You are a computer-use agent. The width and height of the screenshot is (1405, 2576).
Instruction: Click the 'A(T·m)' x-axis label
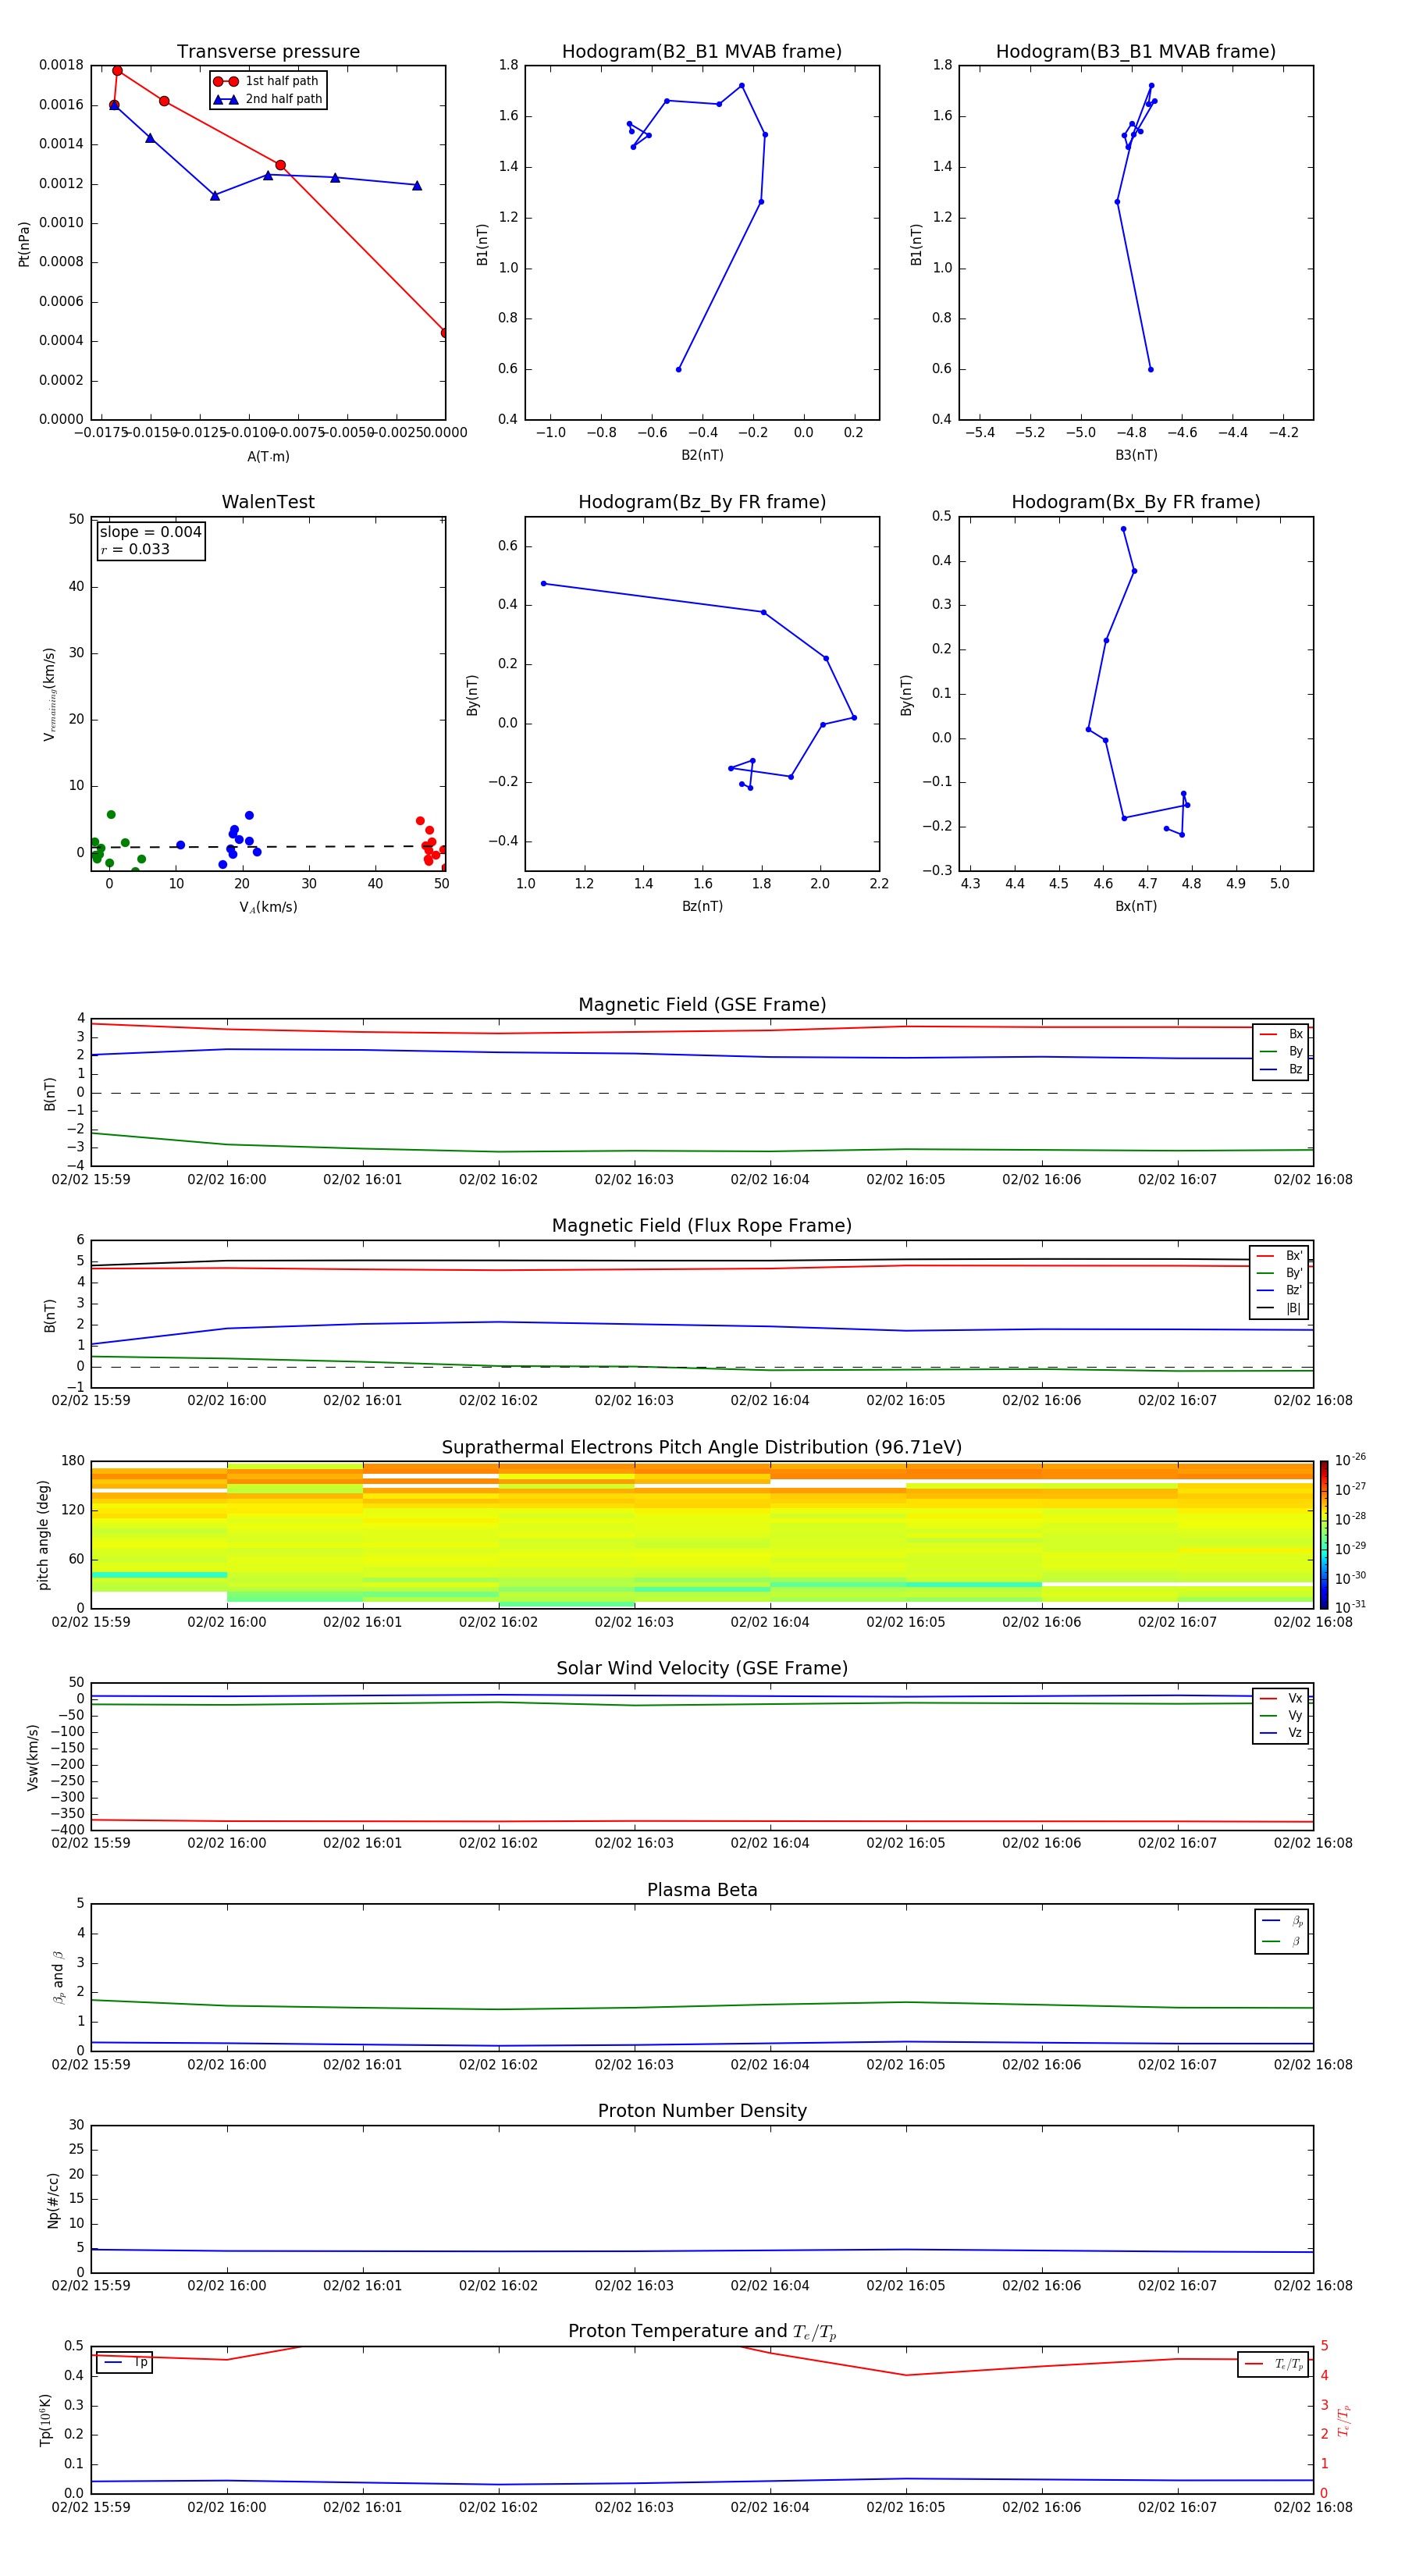tap(268, 457)
